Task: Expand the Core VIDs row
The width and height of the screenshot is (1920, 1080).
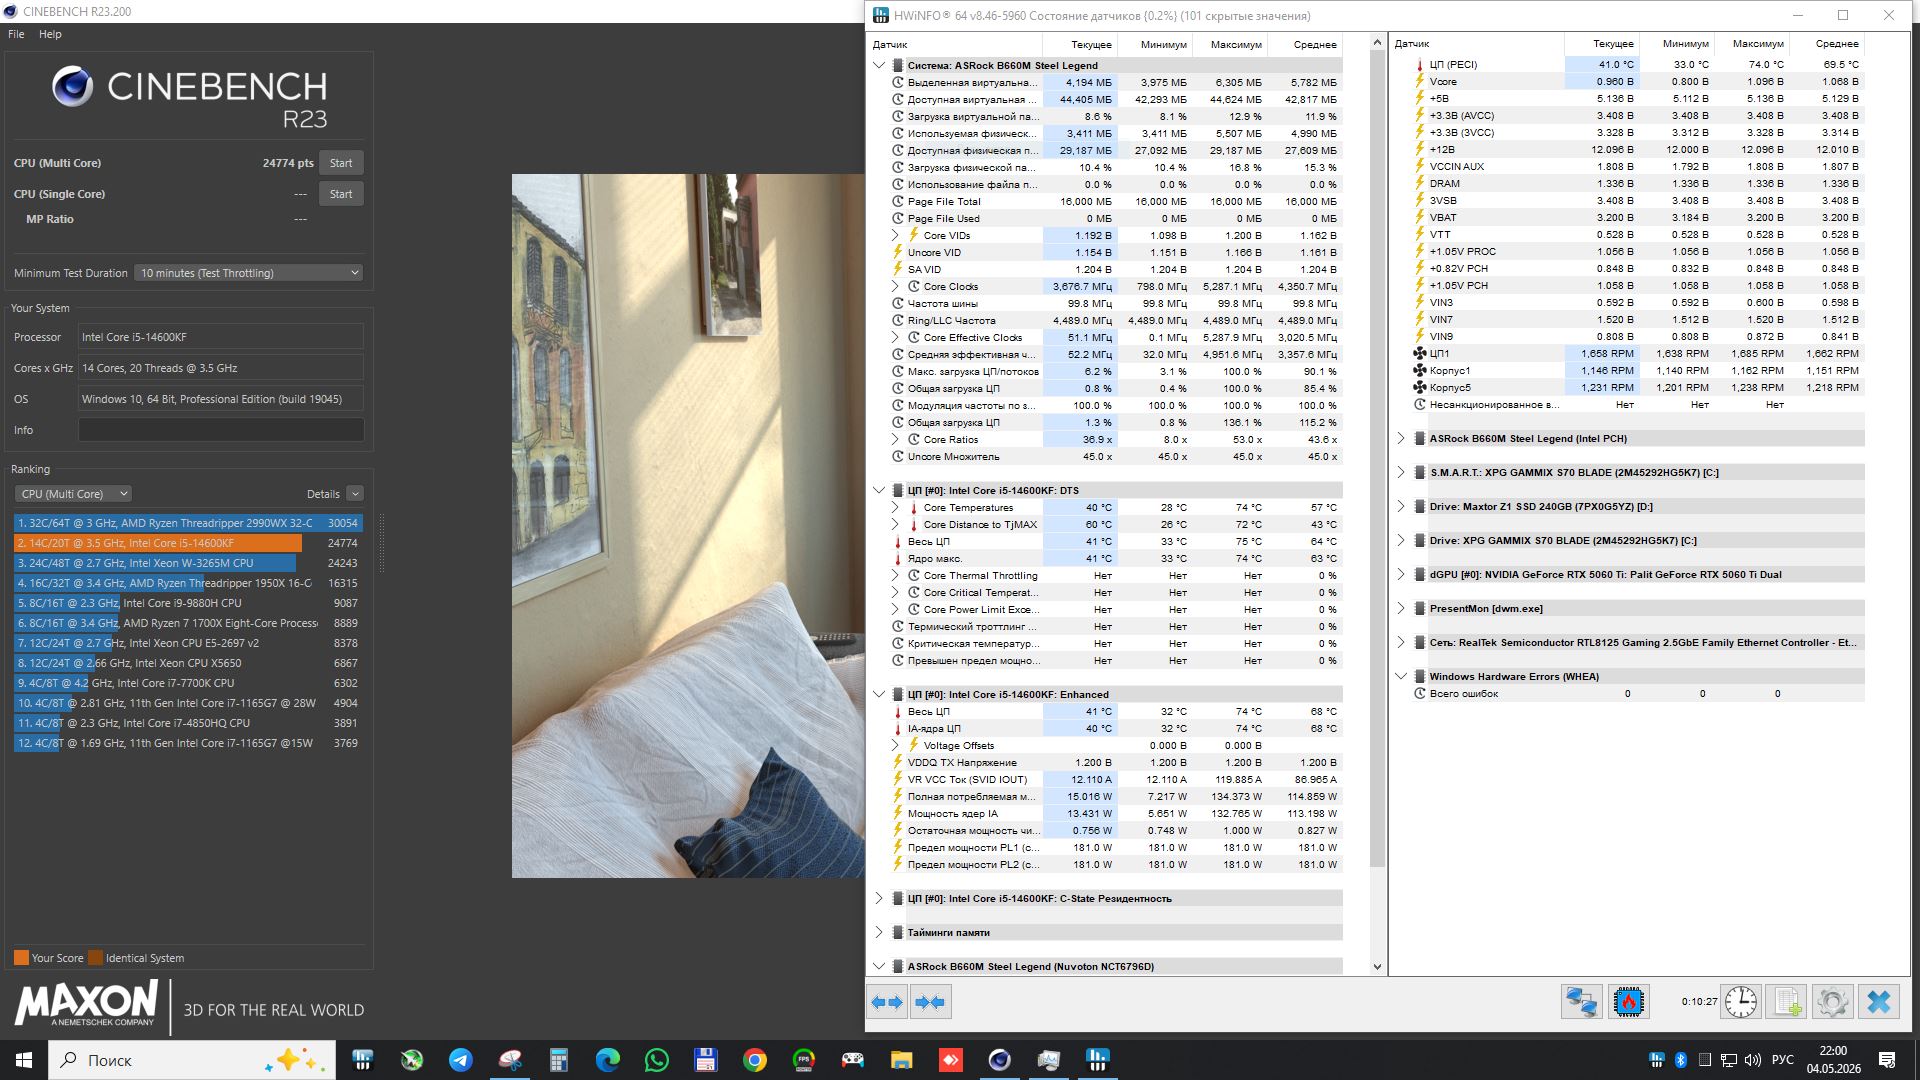Action: click(896, 236)
